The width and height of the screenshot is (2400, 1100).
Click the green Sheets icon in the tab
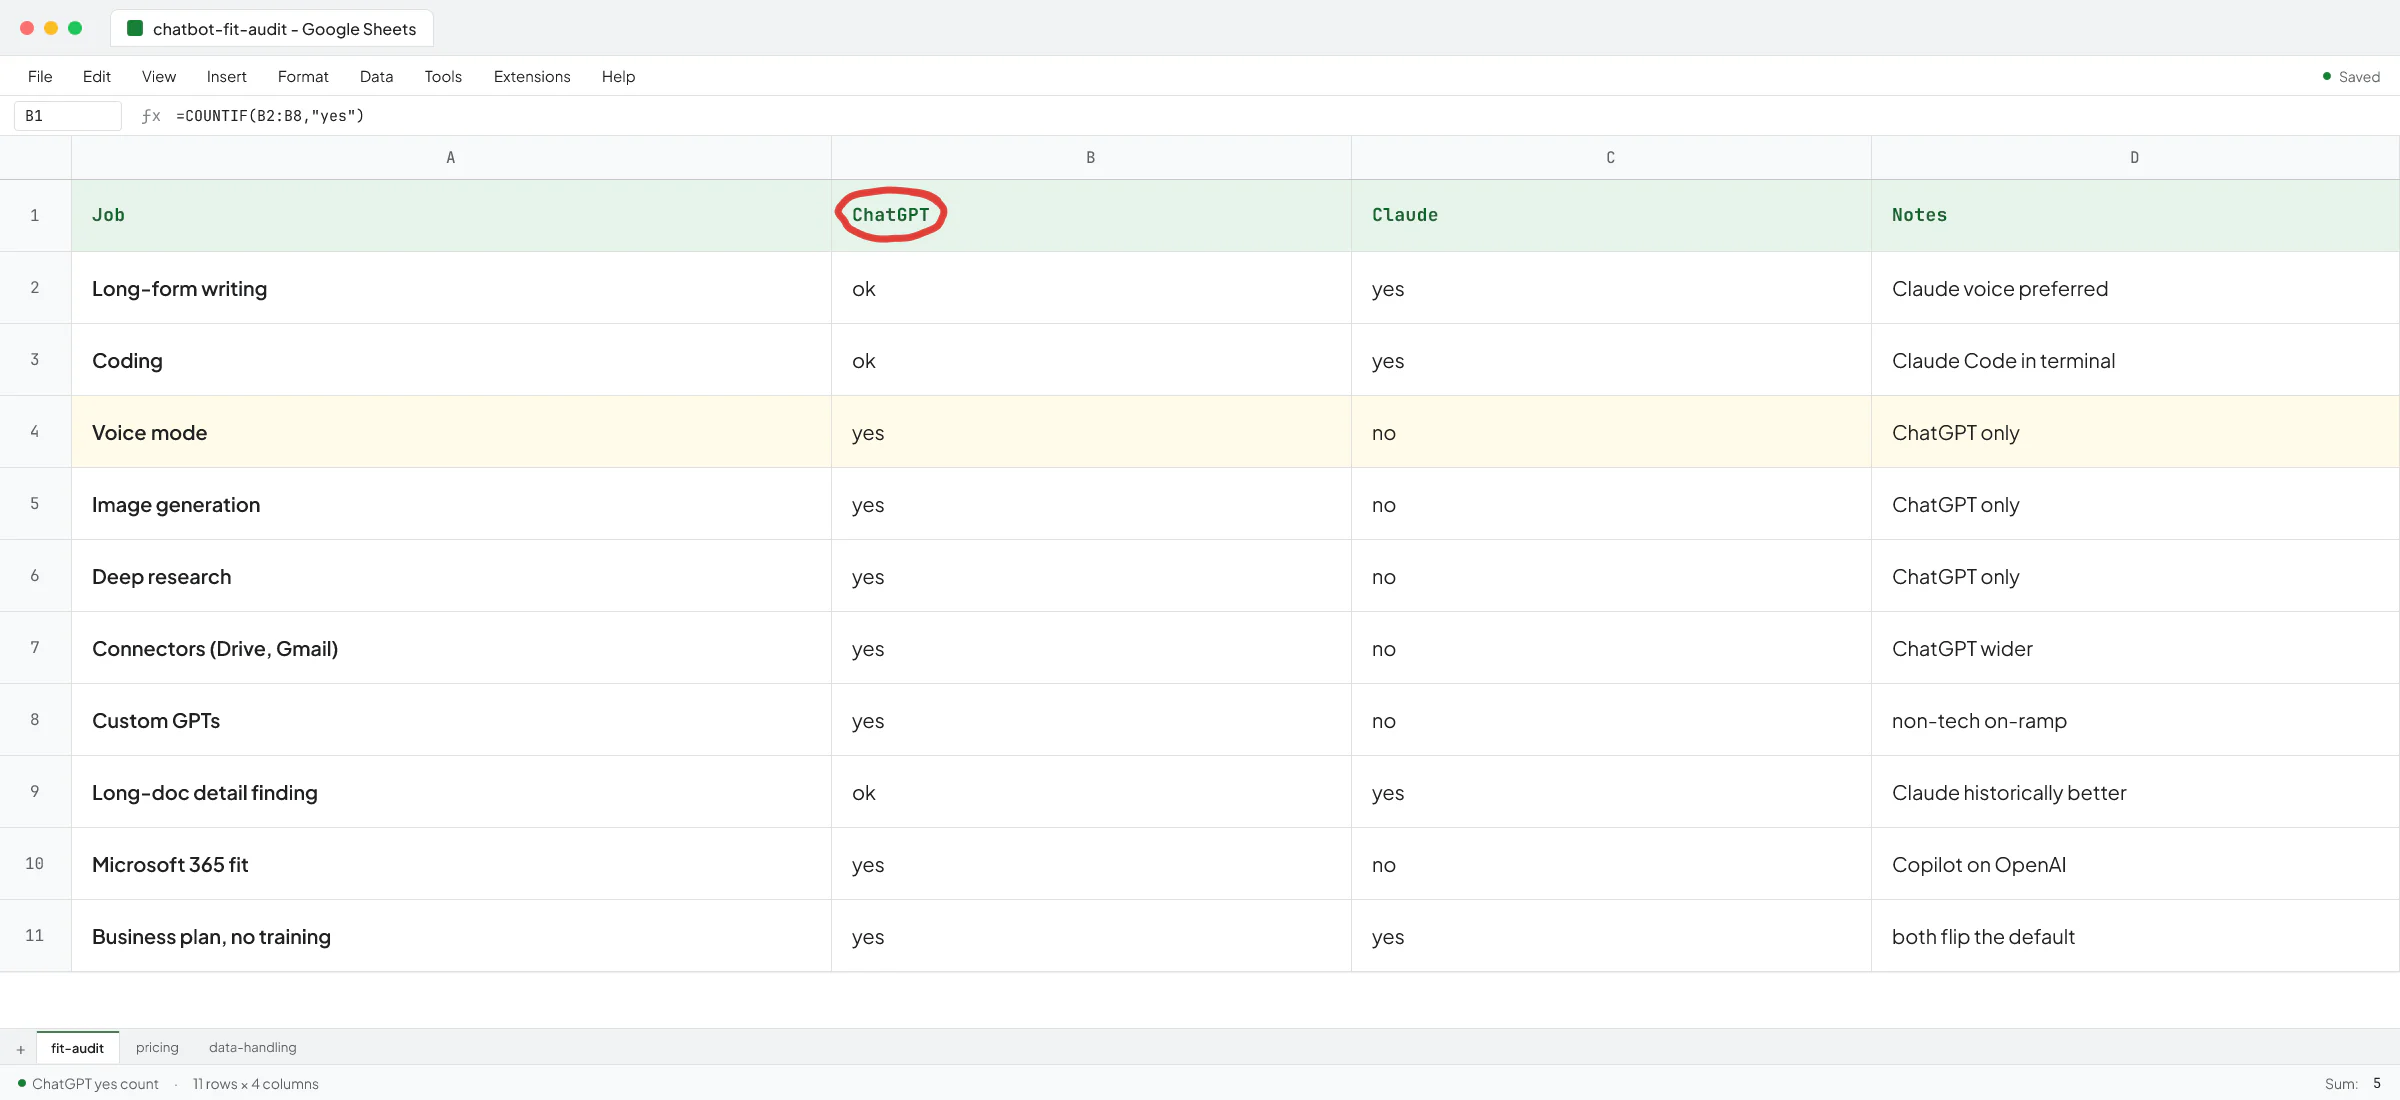[135, 28]
